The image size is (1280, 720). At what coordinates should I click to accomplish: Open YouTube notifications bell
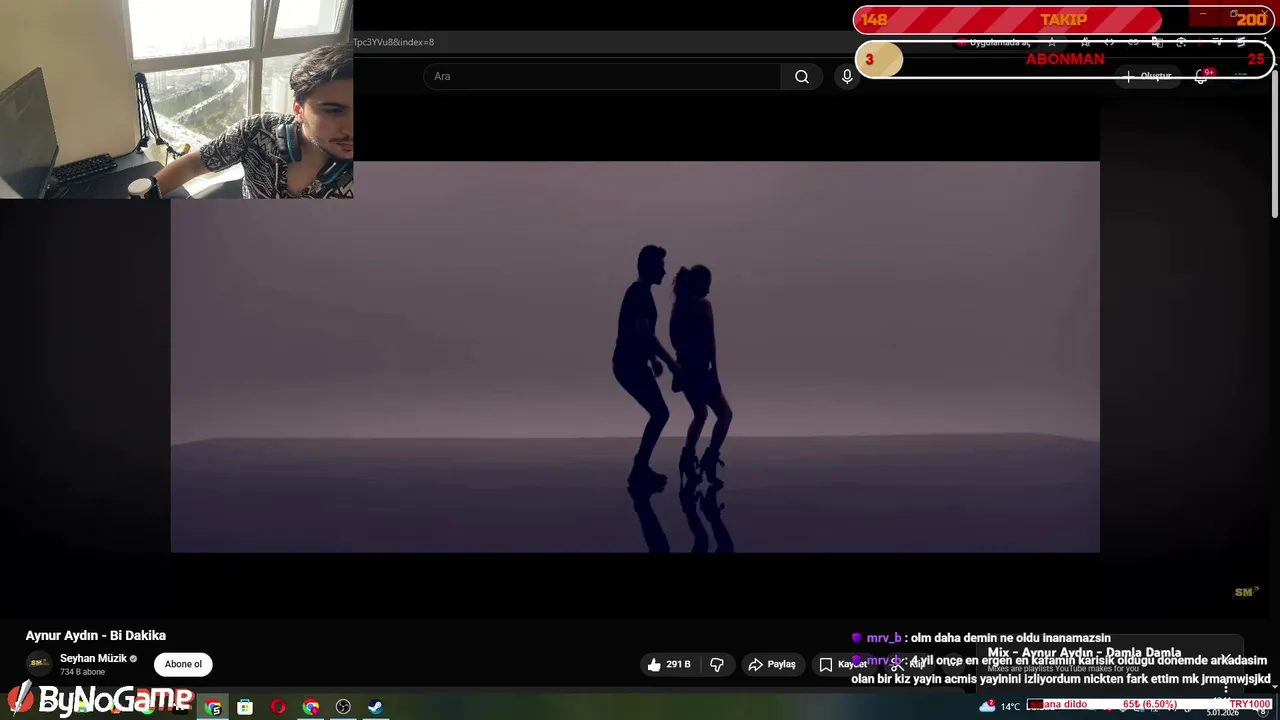coord(1201,77)
